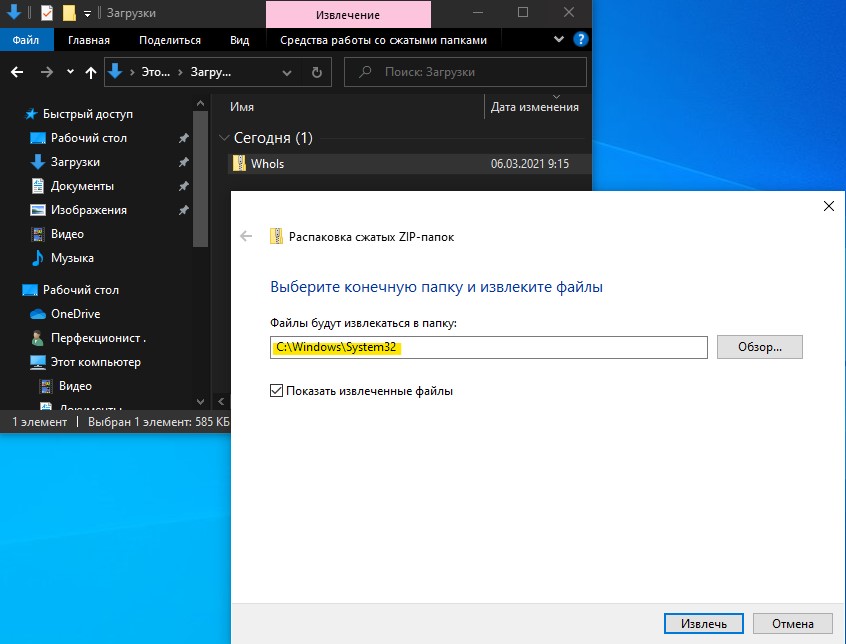Click pin icon next to Рабочий стол
The image size is (846, 644).
[x=183, y=138]
